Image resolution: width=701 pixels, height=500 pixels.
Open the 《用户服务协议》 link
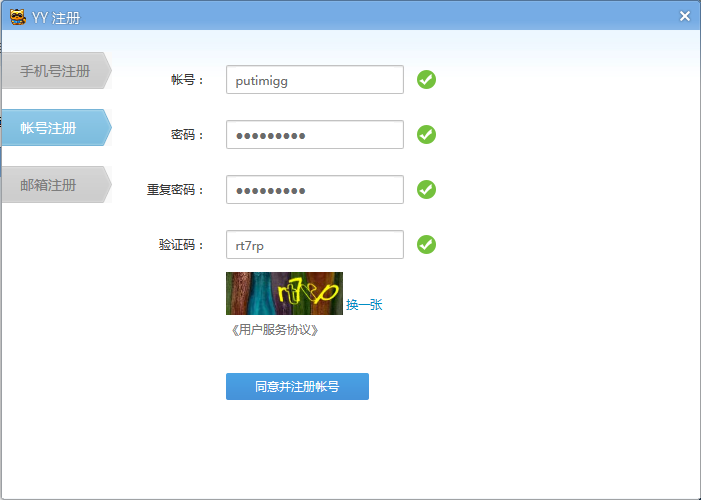pos(274,330)
